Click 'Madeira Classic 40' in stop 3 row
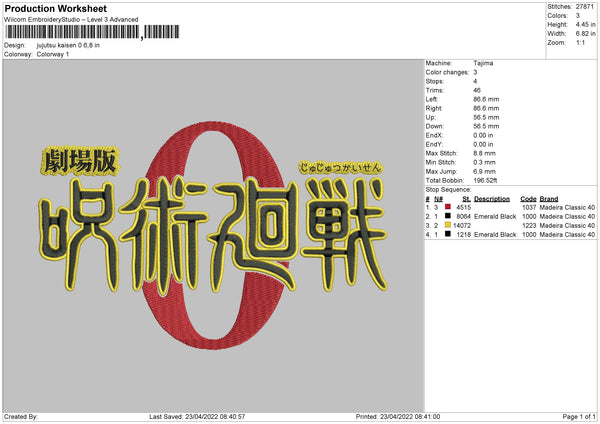 coord(567,225)
